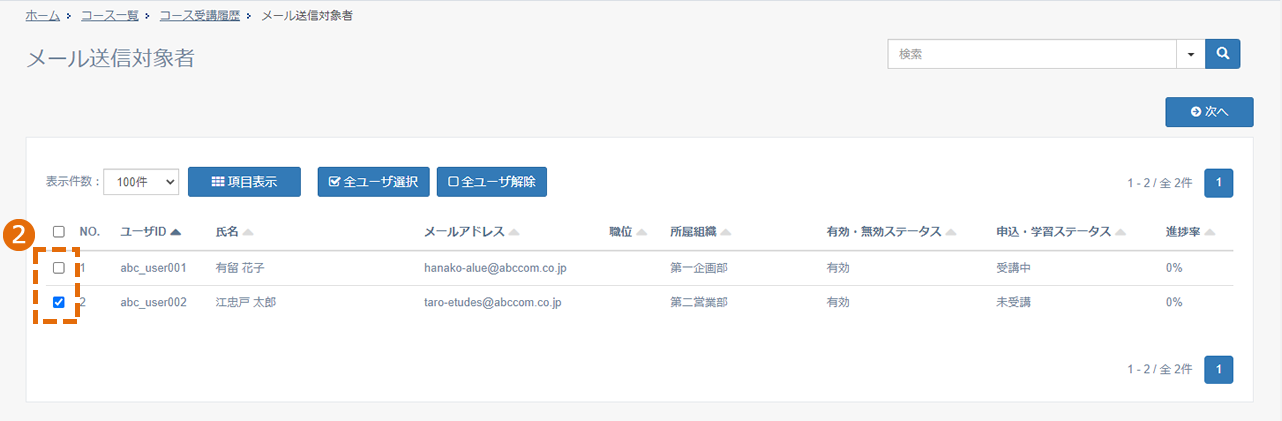
Task: Sort by 所属組織 column
Action: (701, 232)
